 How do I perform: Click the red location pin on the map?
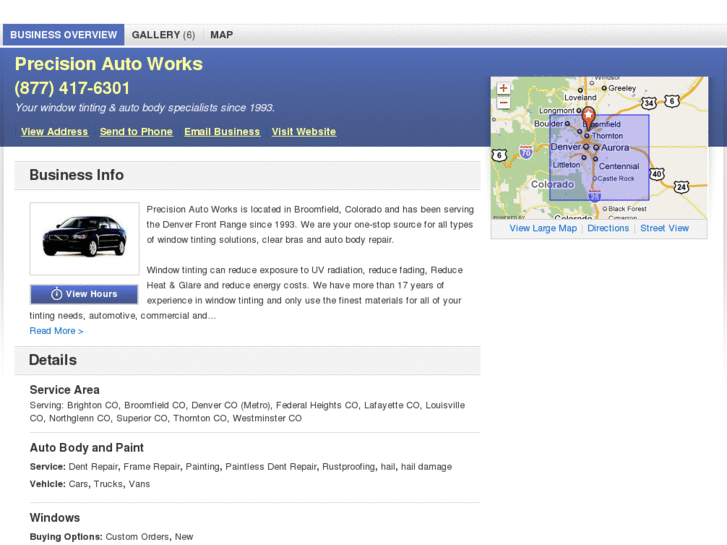point(588,117)
